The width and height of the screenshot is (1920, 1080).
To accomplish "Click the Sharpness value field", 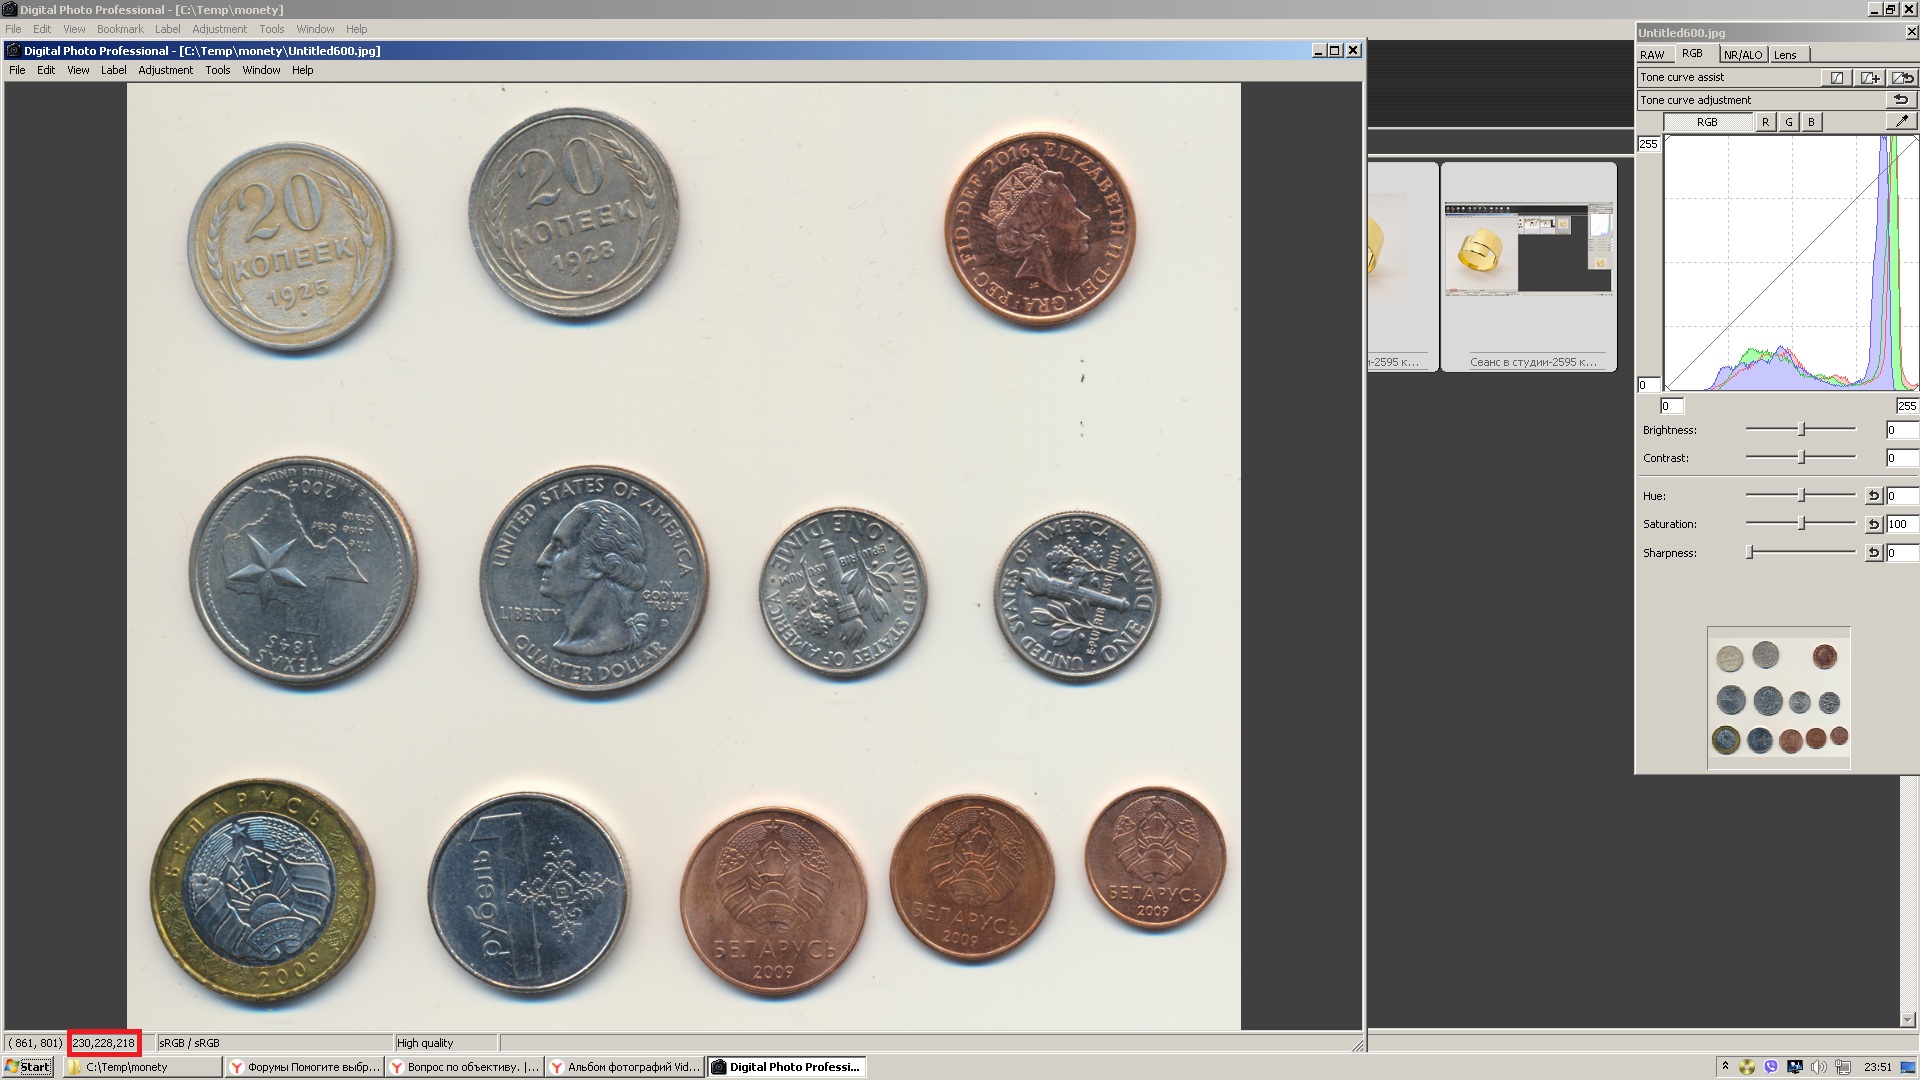I will tap(1902, 553).
